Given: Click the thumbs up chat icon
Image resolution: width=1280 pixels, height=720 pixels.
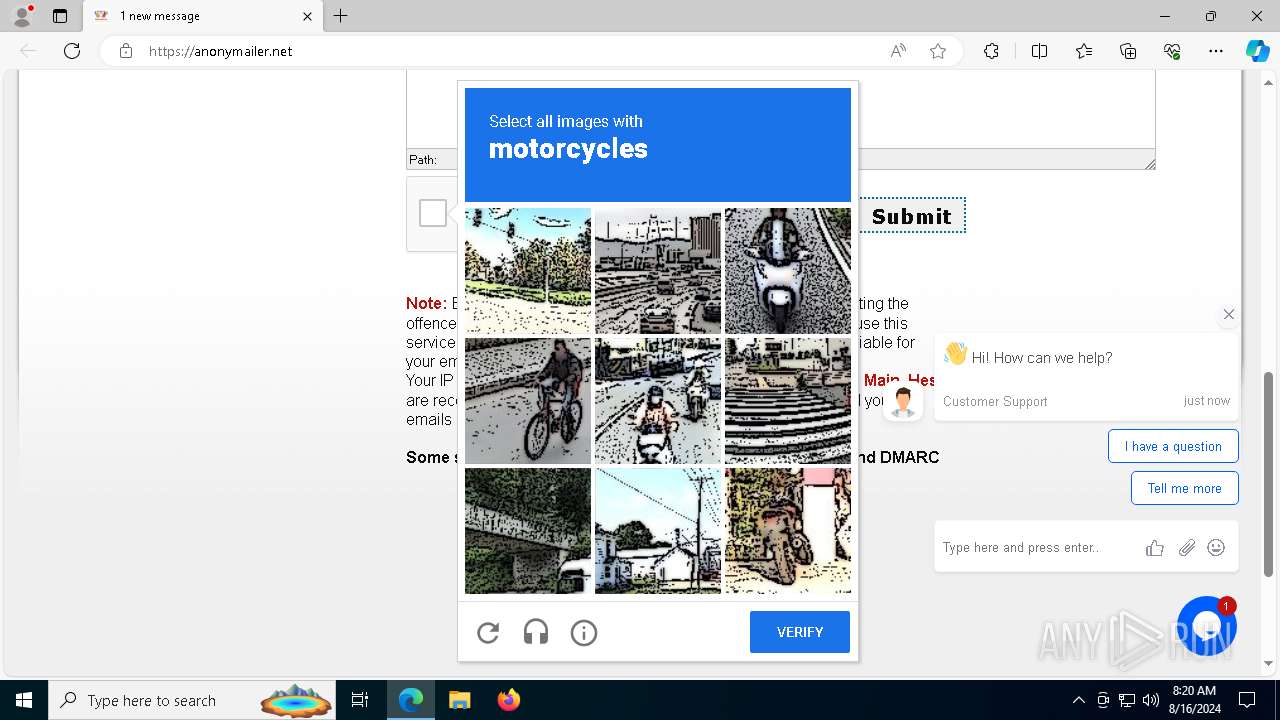Looking at the screenshot, I should [x=1155, y=547].
